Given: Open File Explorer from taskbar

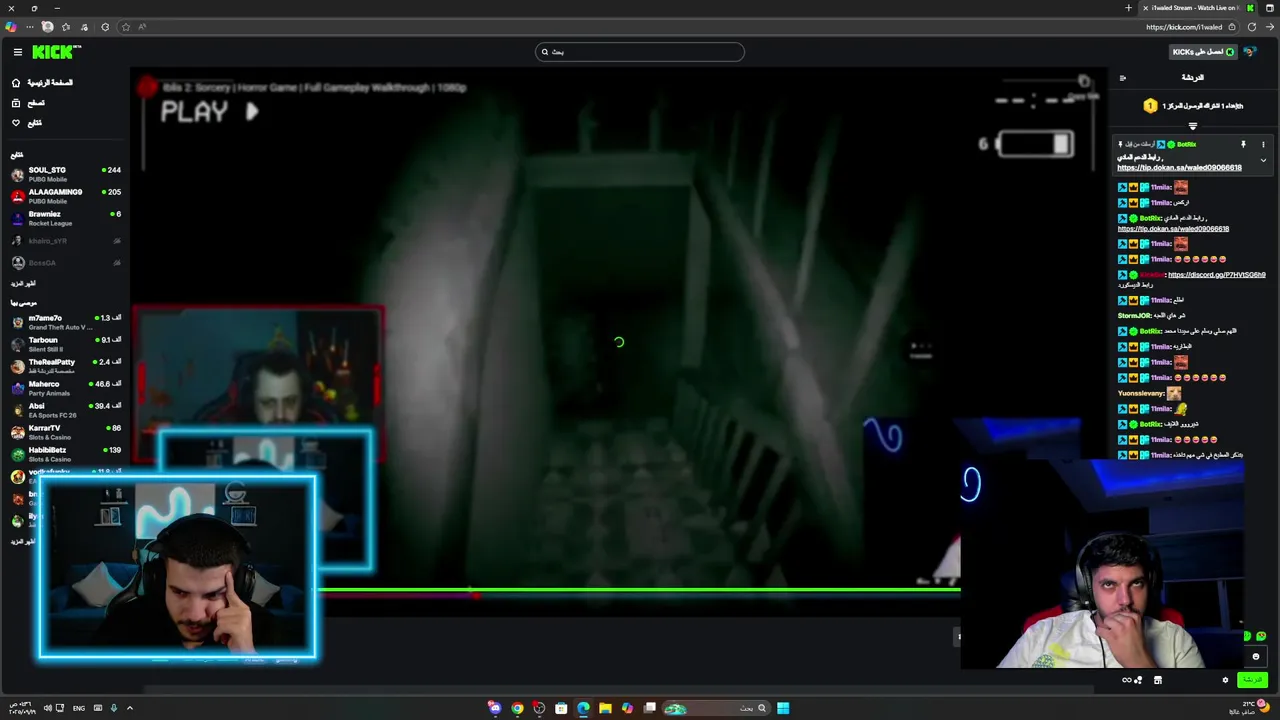Looking at the screenshot, I should [x=605, y=708].
